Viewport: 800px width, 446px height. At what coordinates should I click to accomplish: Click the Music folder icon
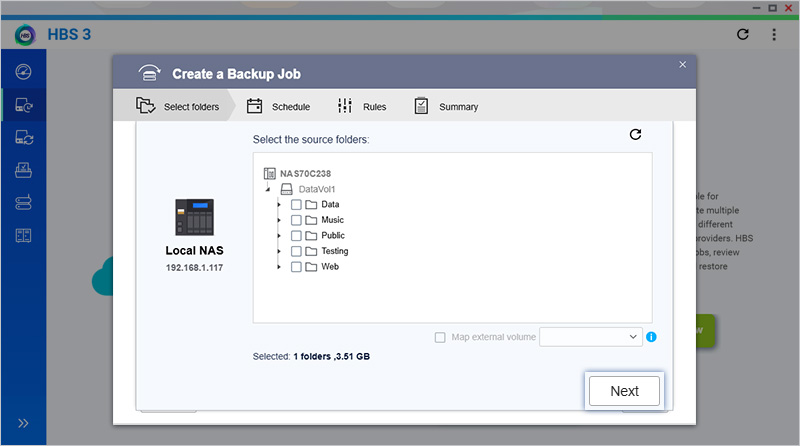311,220
